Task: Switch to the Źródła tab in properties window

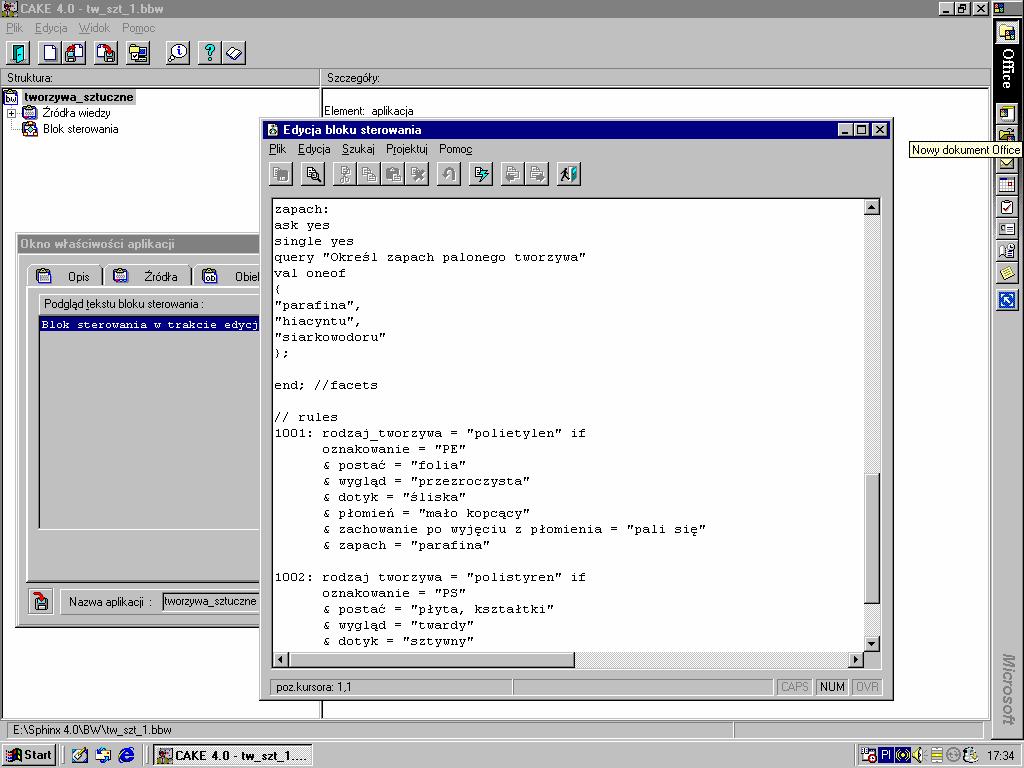Action: click(x=148, y=276)
